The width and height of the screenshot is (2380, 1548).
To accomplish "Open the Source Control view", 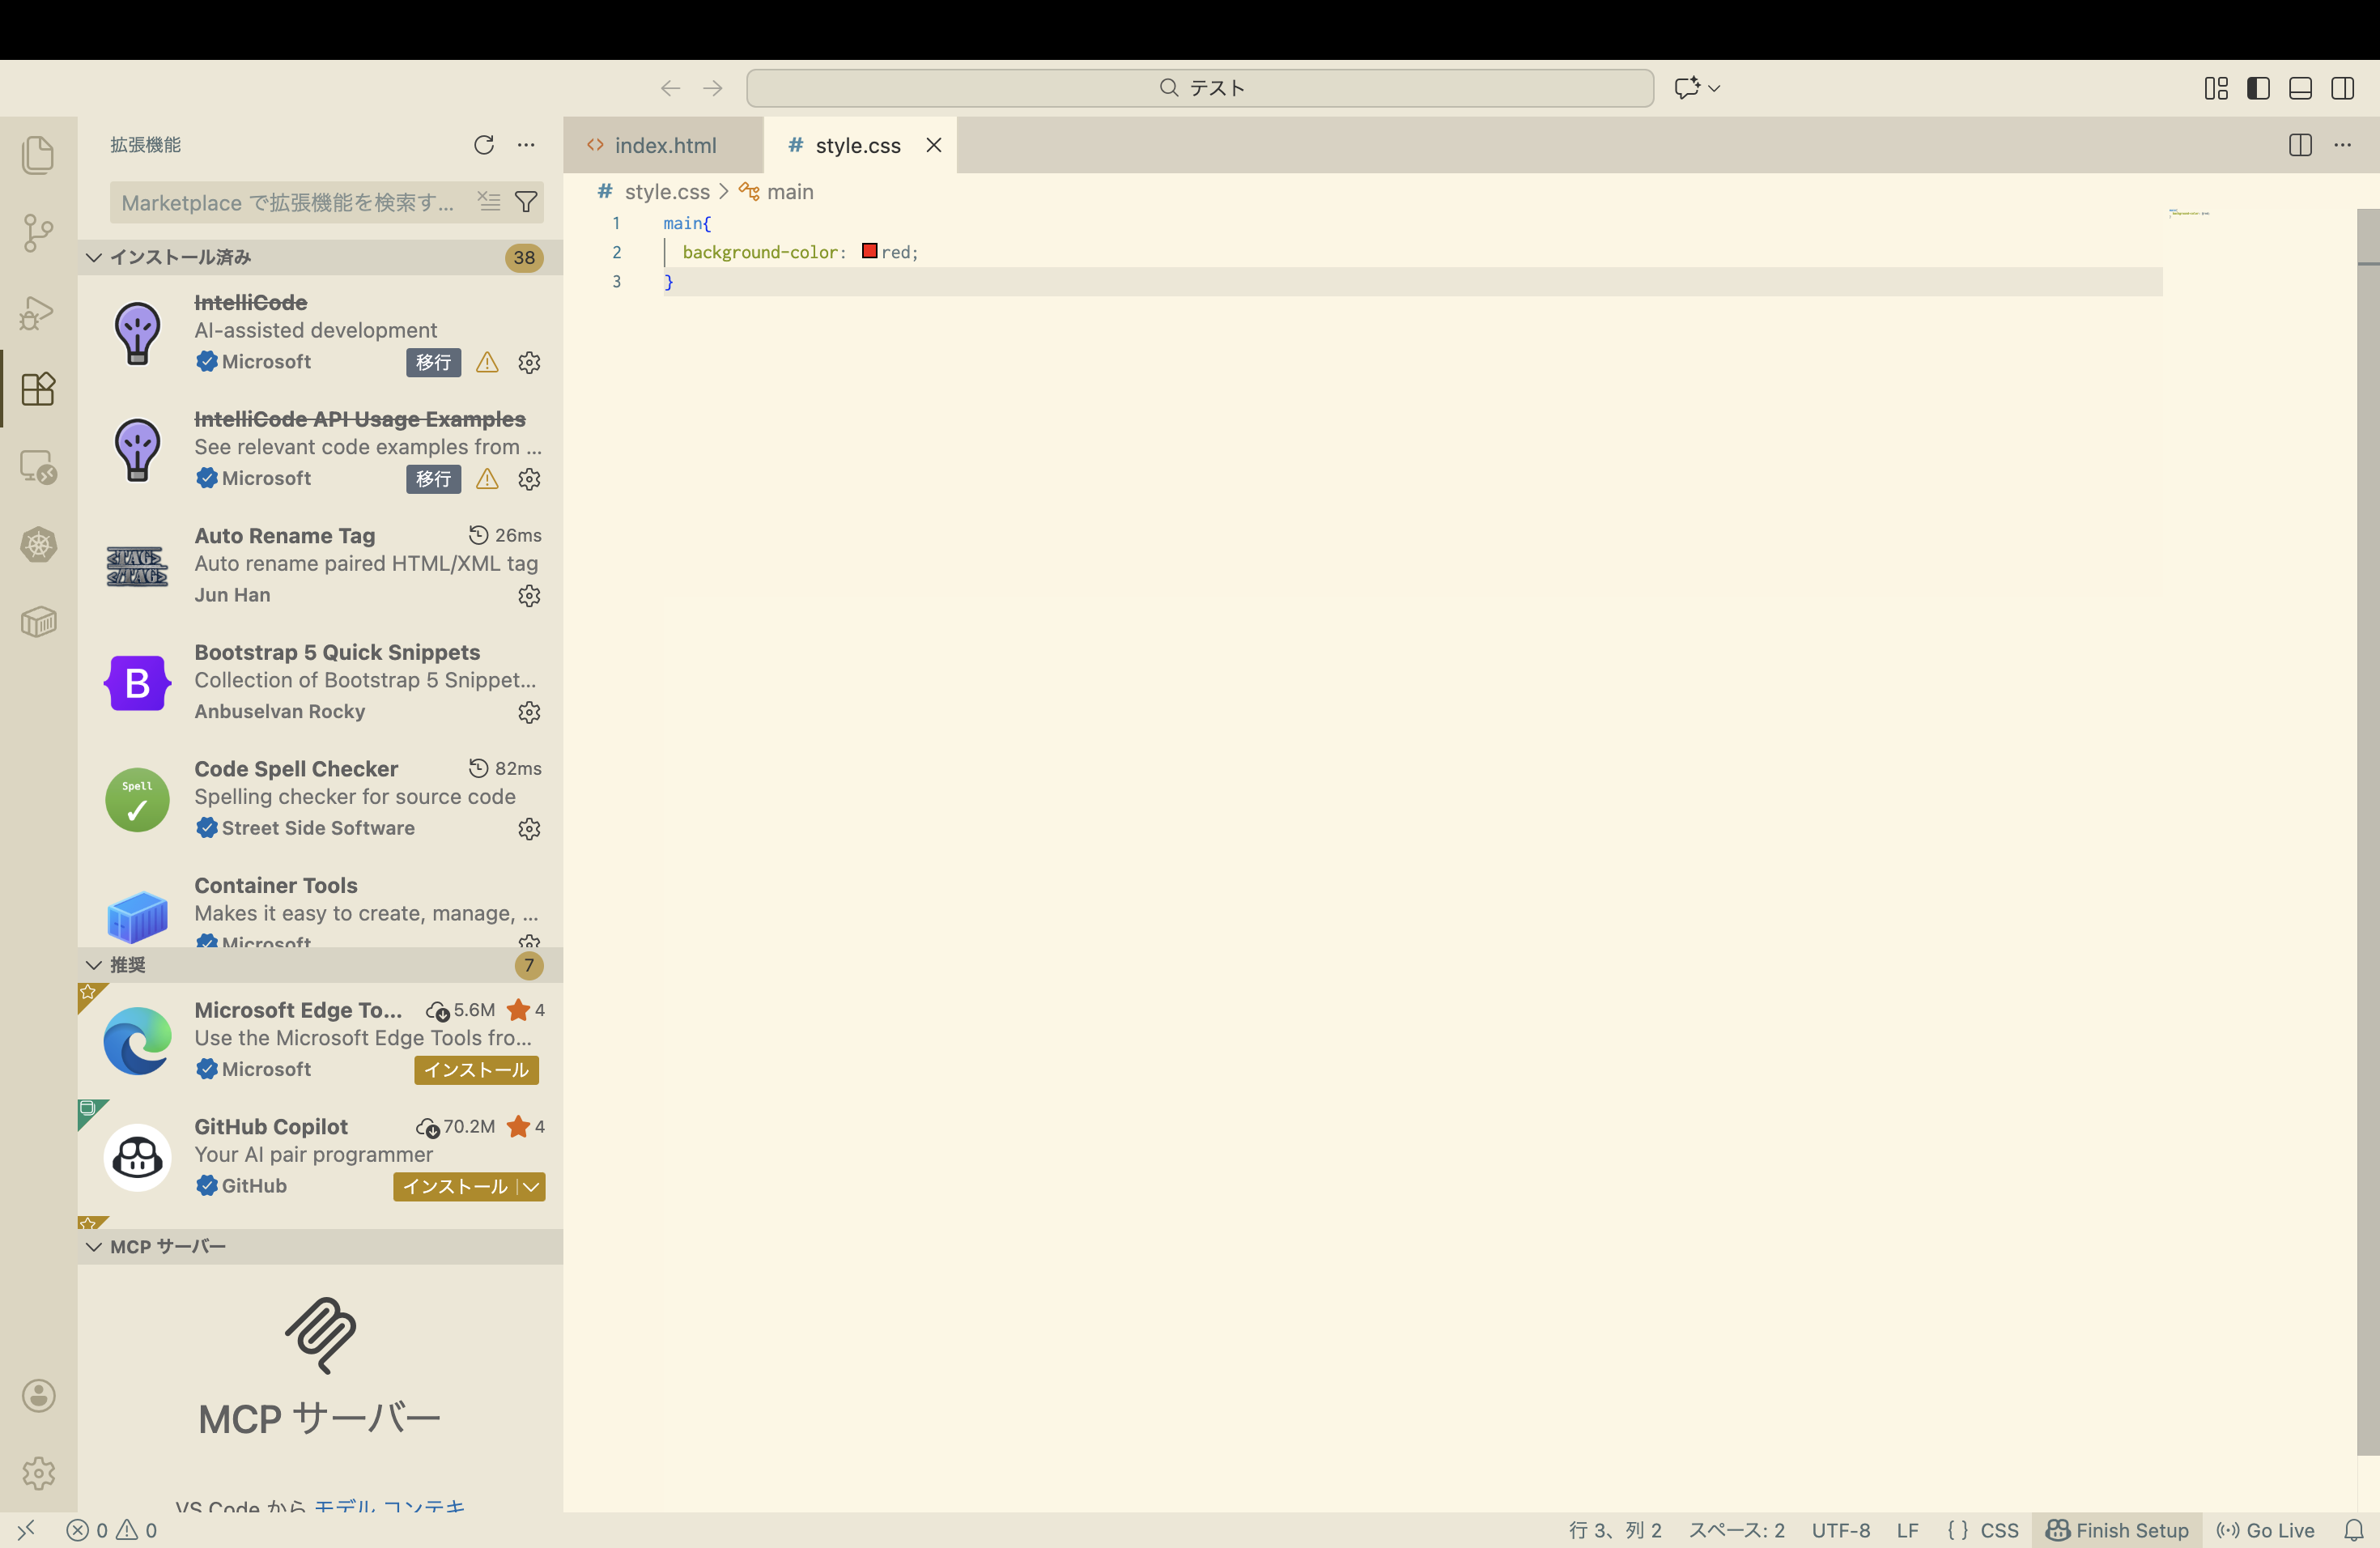I will (x=38, y=233).
